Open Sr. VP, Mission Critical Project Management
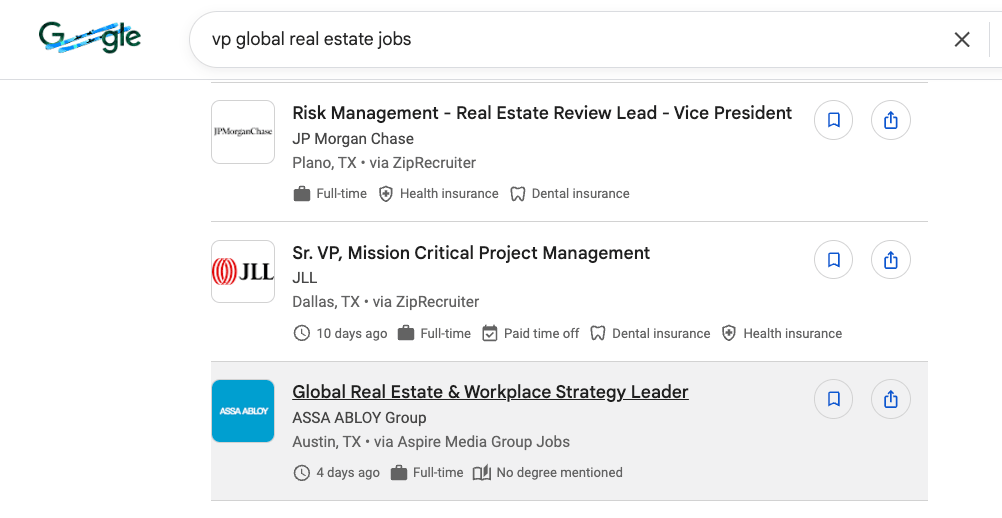This screenshot has width=1002, height=518. coord(471,253)
